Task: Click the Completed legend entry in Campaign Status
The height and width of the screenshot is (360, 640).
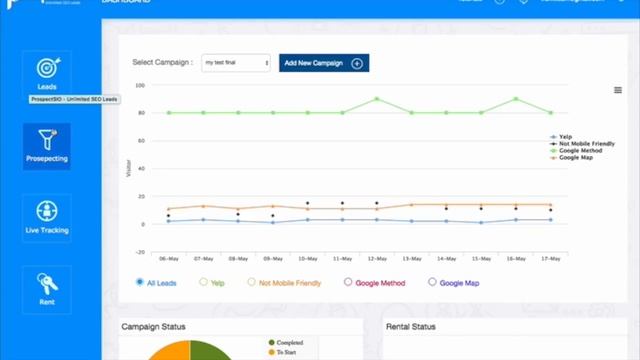Action: tap(286, 342)
